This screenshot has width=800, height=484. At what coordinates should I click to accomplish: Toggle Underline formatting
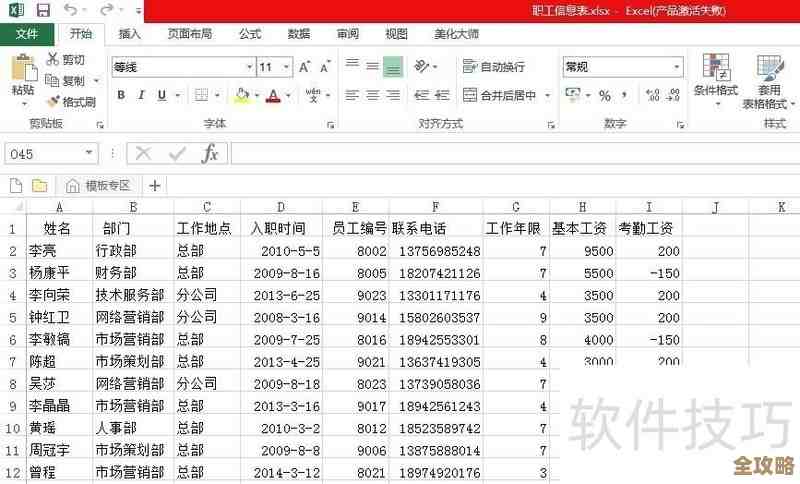pyautogui.click(x=162, y=95)
